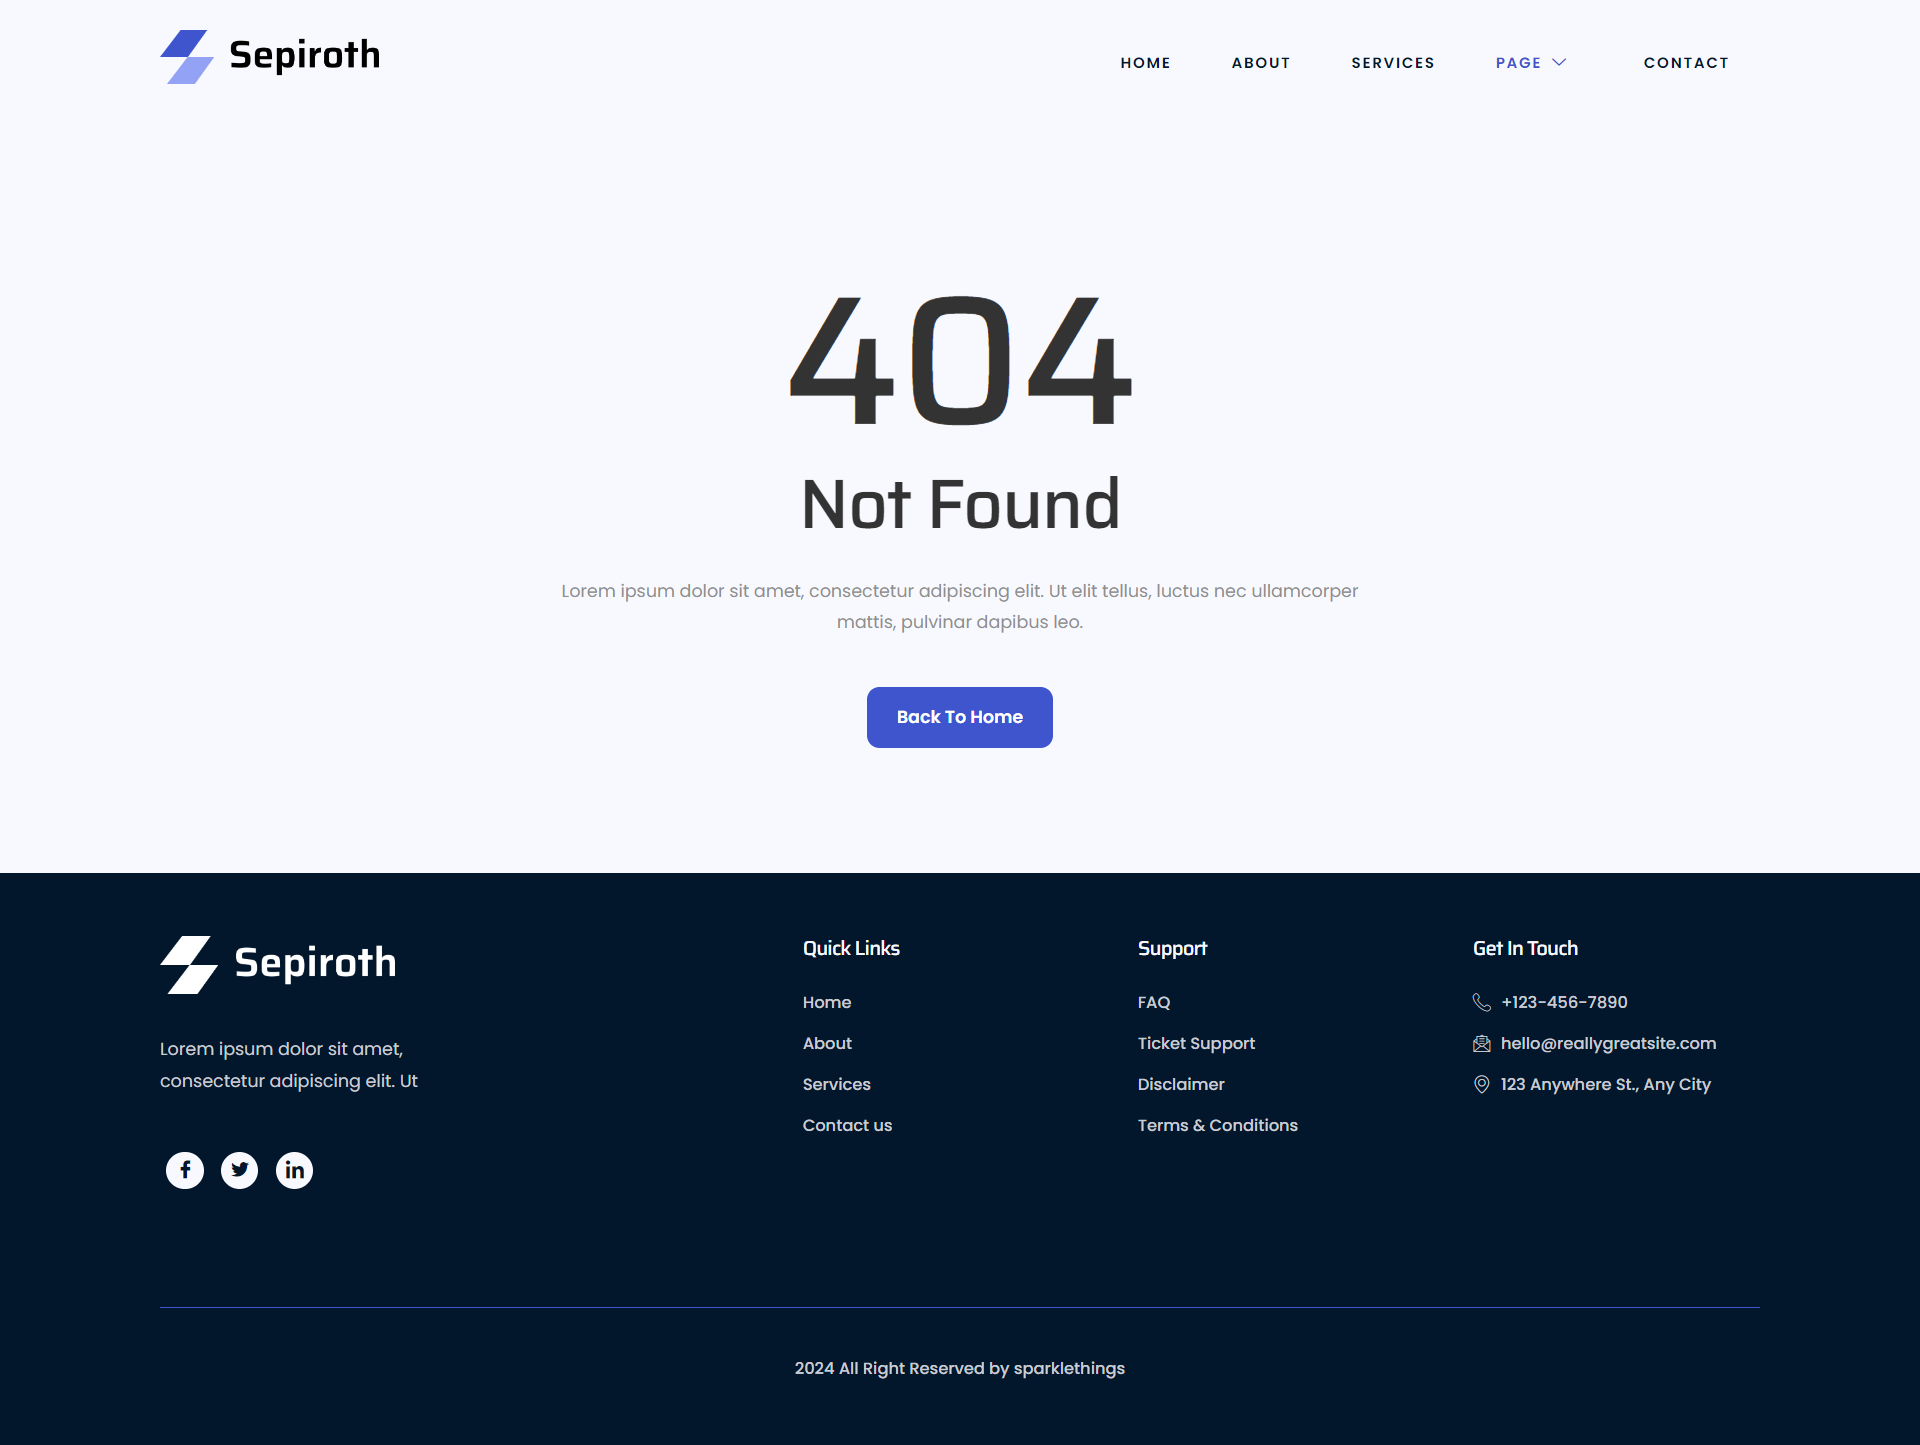Click the email envelope icon
Viewport: 1920px width, 1445px height.
coord(1482,1044)
